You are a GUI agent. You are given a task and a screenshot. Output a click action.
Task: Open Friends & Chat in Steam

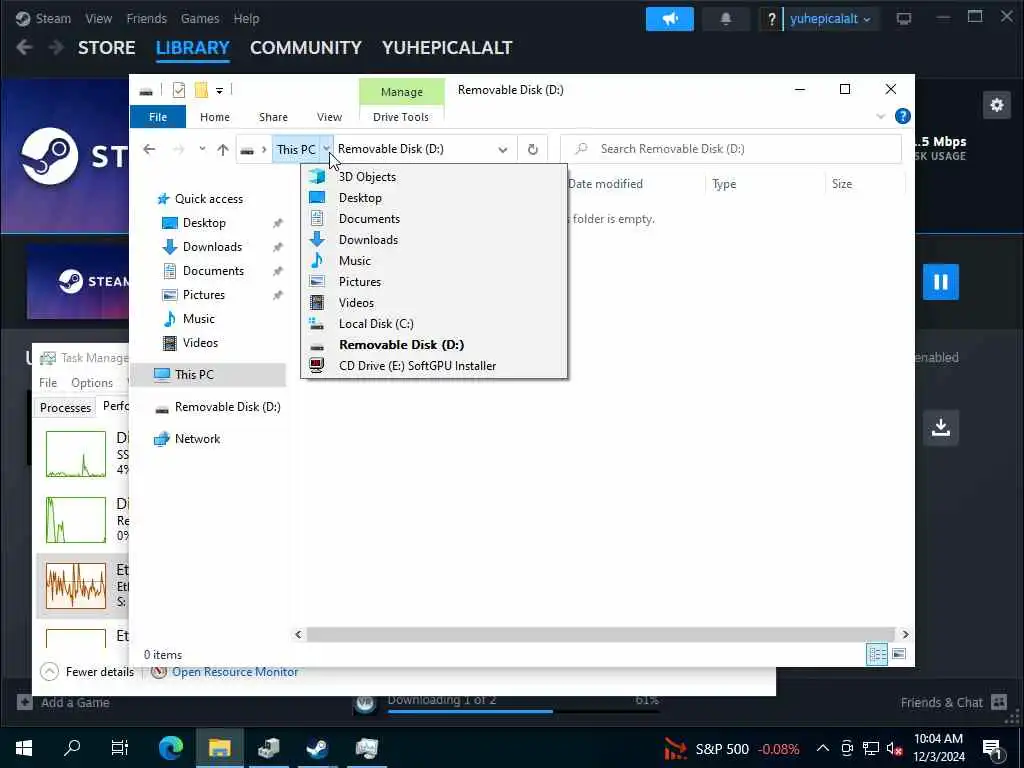coord(953,703)
